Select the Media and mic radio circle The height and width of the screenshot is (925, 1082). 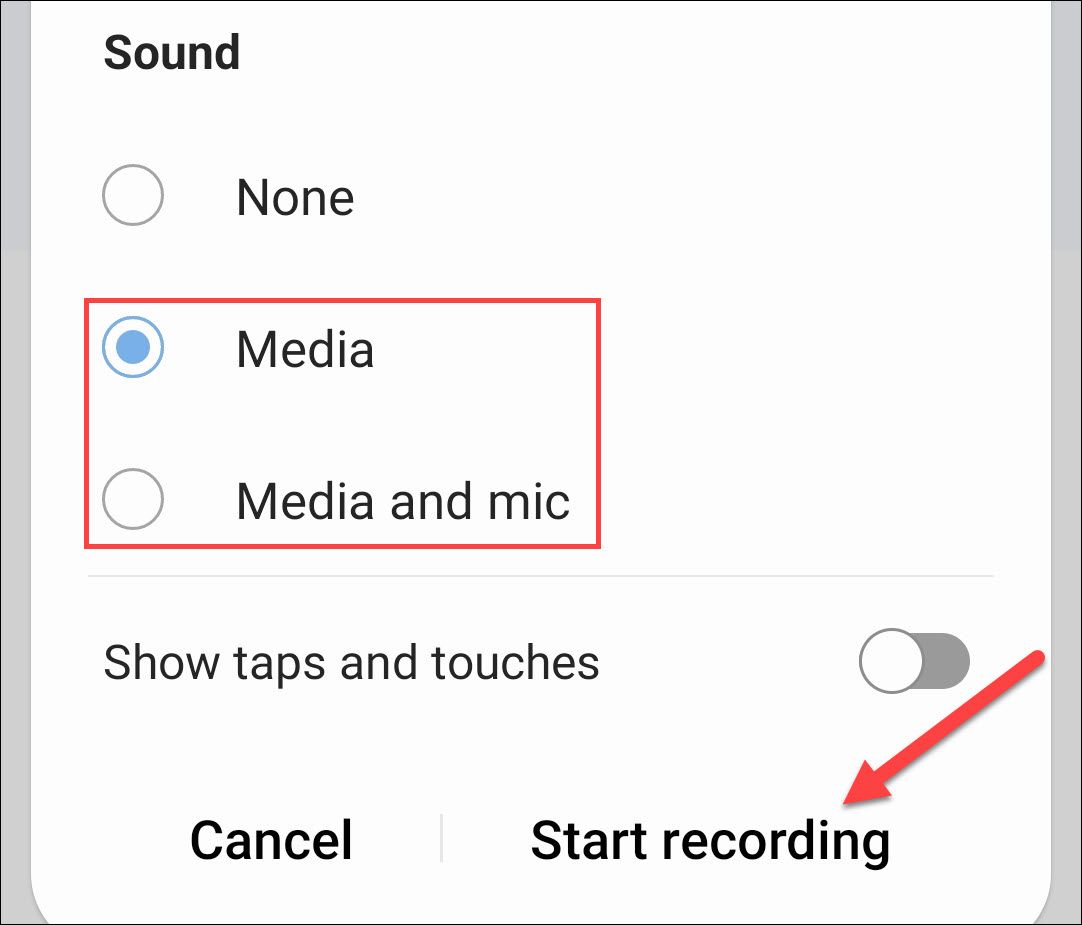pyautogui.click(x=132, y=499)
